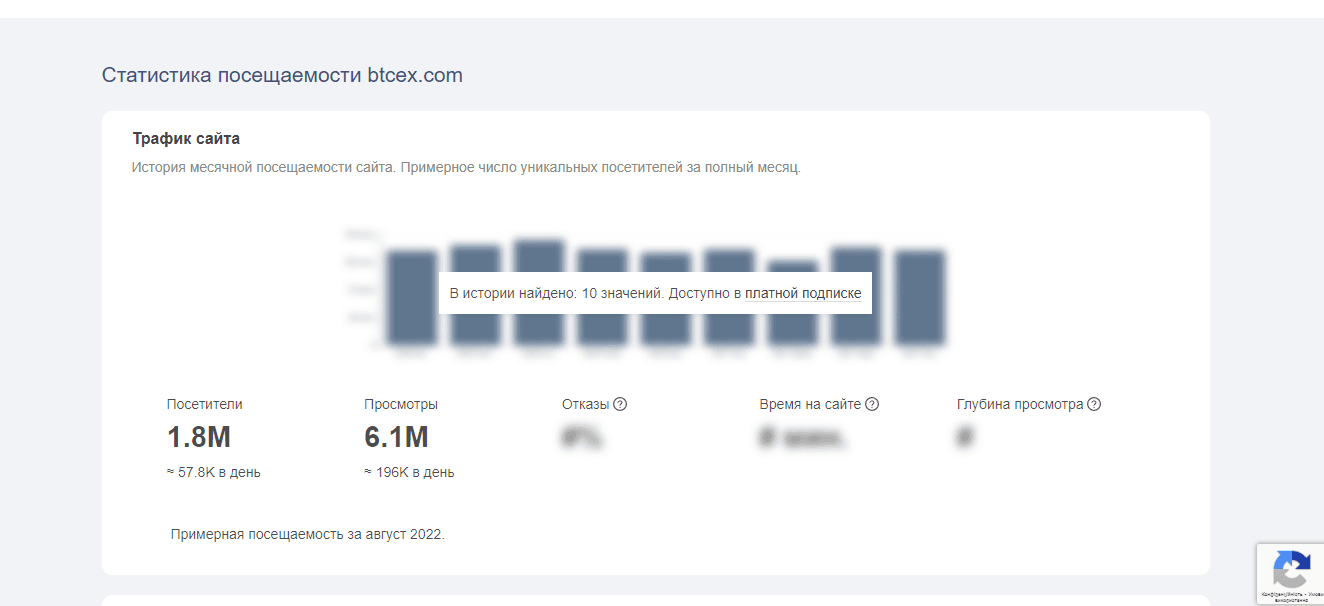Screen dimensions: 1324x606
Task: Open the платной подписке link
Action: [x=800, y=293]
